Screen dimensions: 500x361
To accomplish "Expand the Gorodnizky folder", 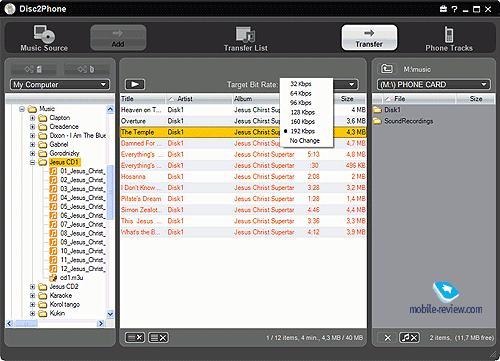I will pyautogui.click(x=32, y=153).
